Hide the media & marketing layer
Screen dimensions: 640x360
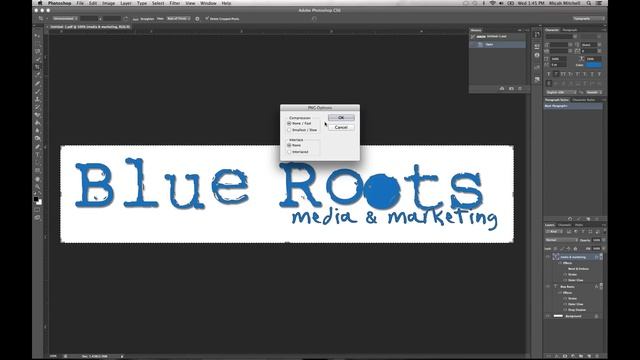tap(548, 257)
